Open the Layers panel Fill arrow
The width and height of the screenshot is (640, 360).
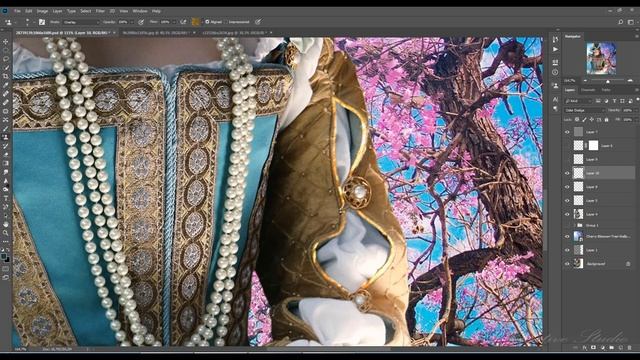pos(636,120)
